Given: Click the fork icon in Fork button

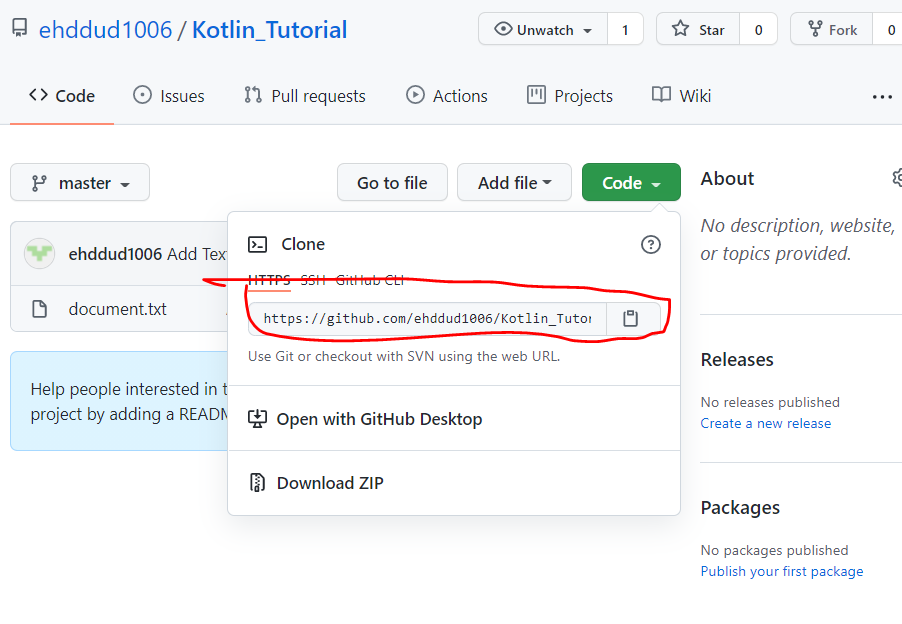Looking at the screenshot, I should 815,29.
